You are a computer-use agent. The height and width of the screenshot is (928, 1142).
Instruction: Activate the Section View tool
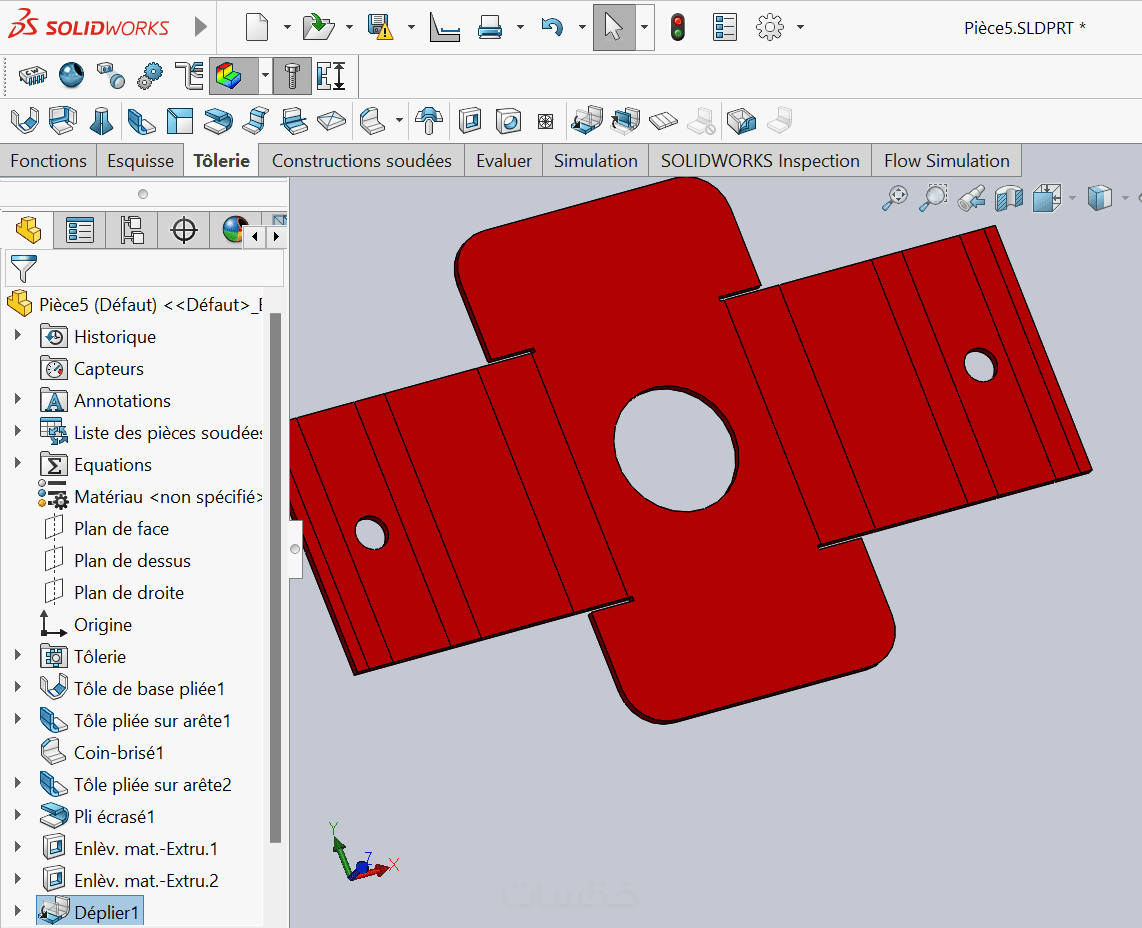(x=1009, y=198)
